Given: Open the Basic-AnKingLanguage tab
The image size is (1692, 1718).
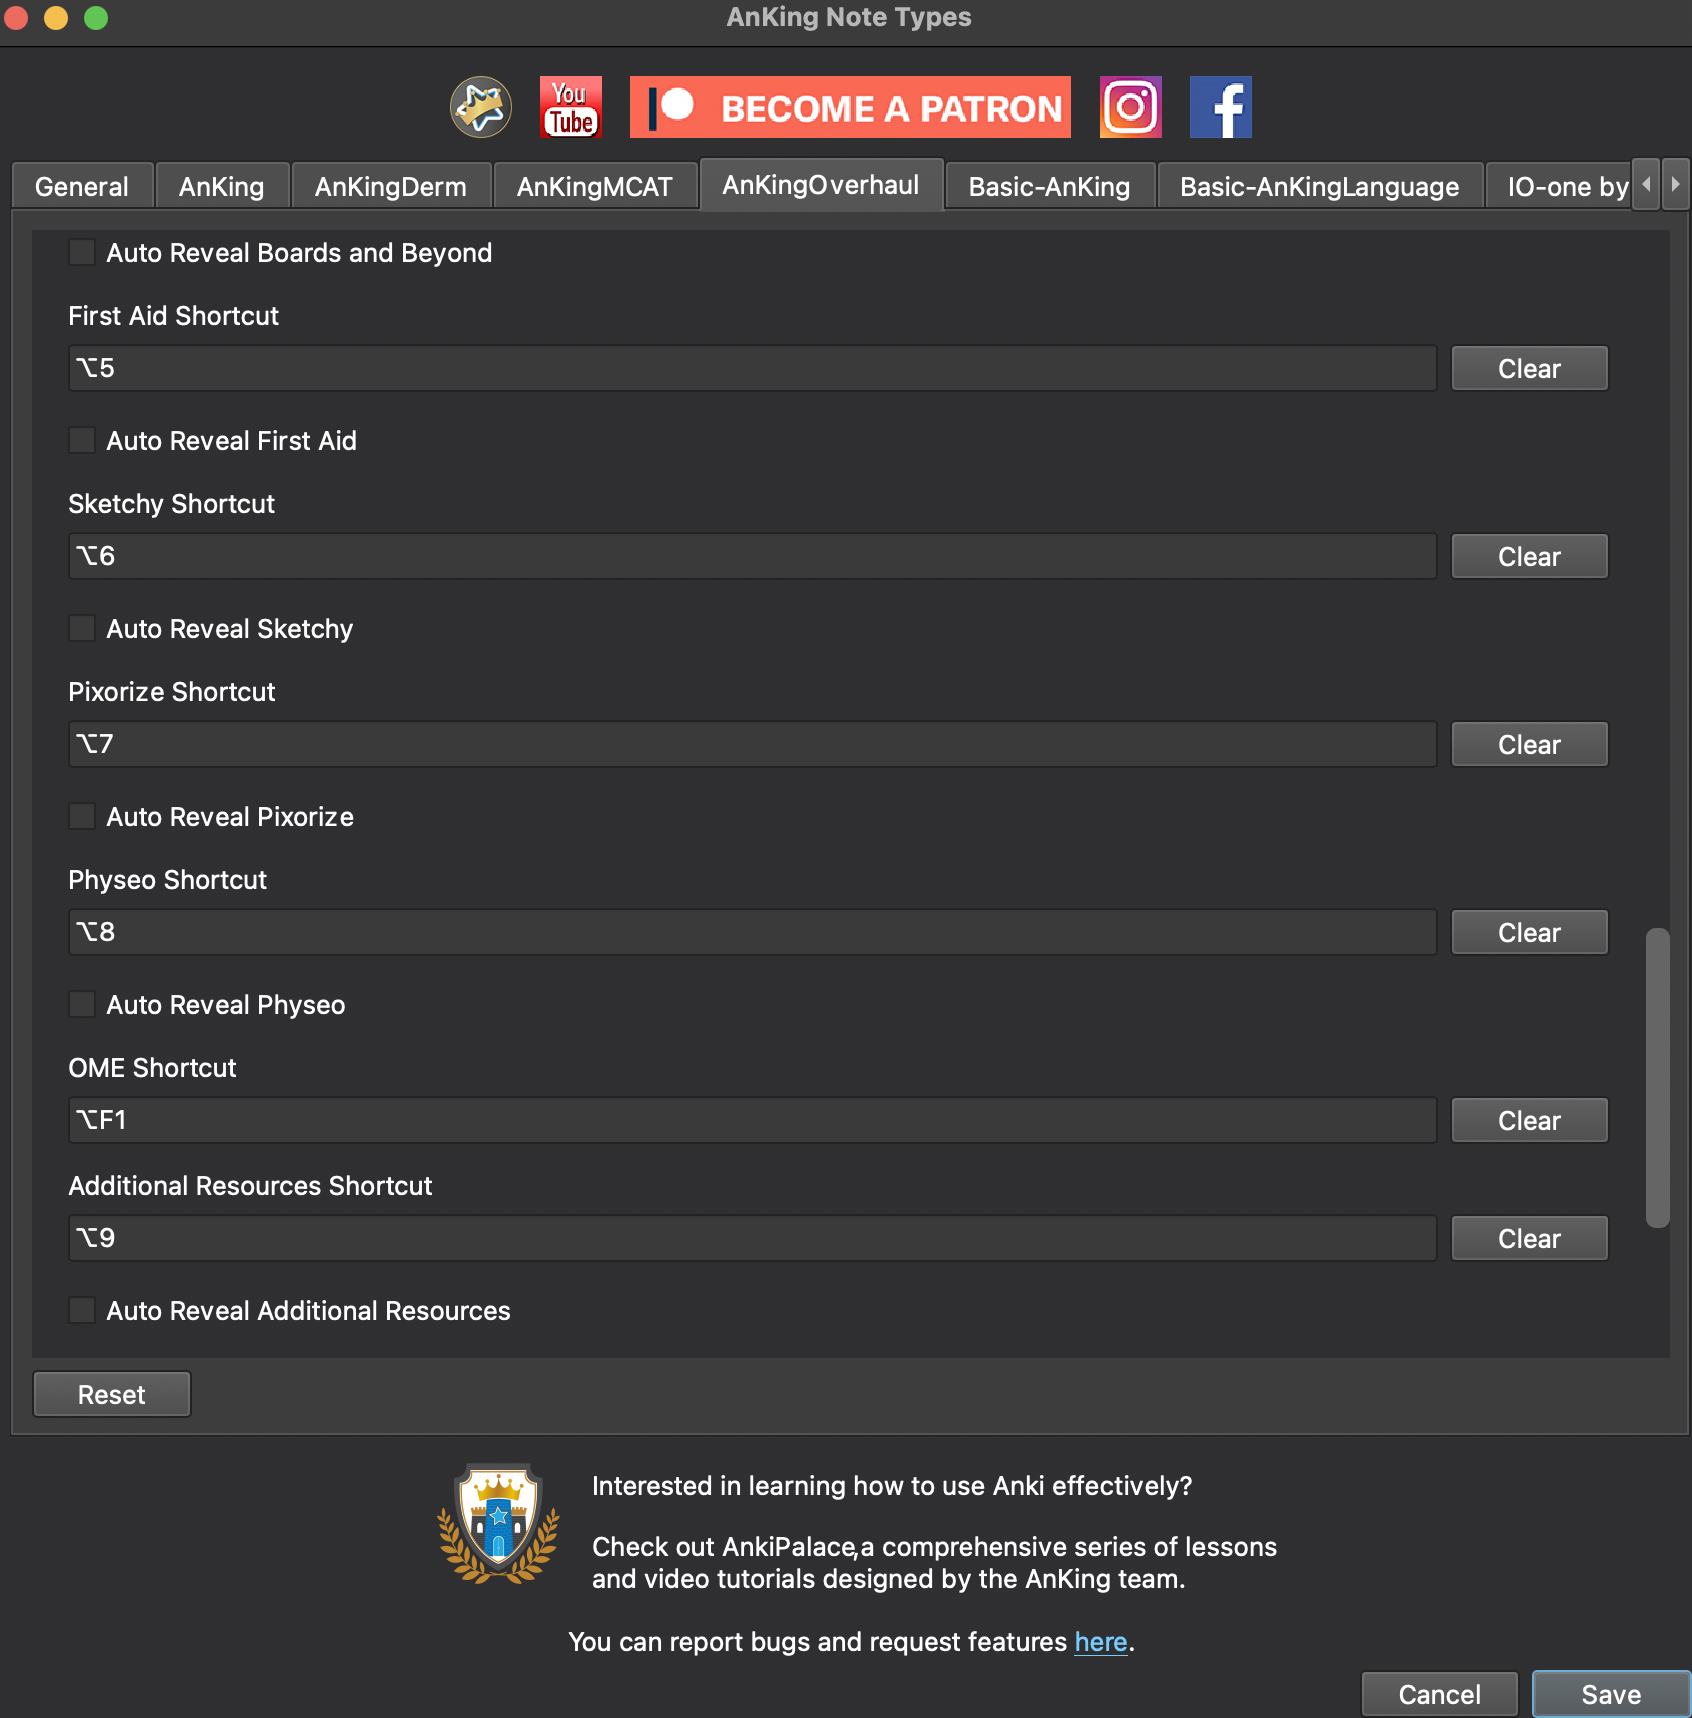Looking at the screenshot, I should pos(1320,186).
